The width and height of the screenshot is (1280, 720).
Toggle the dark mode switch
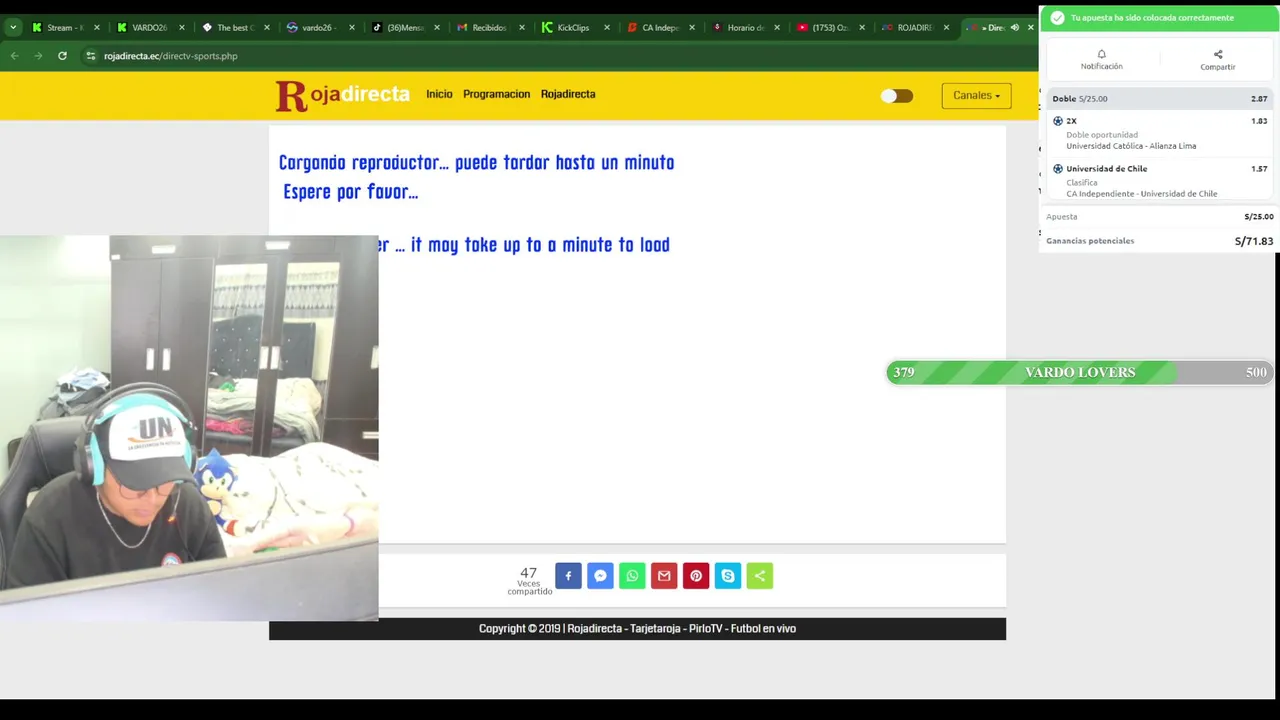coord(896,96)
